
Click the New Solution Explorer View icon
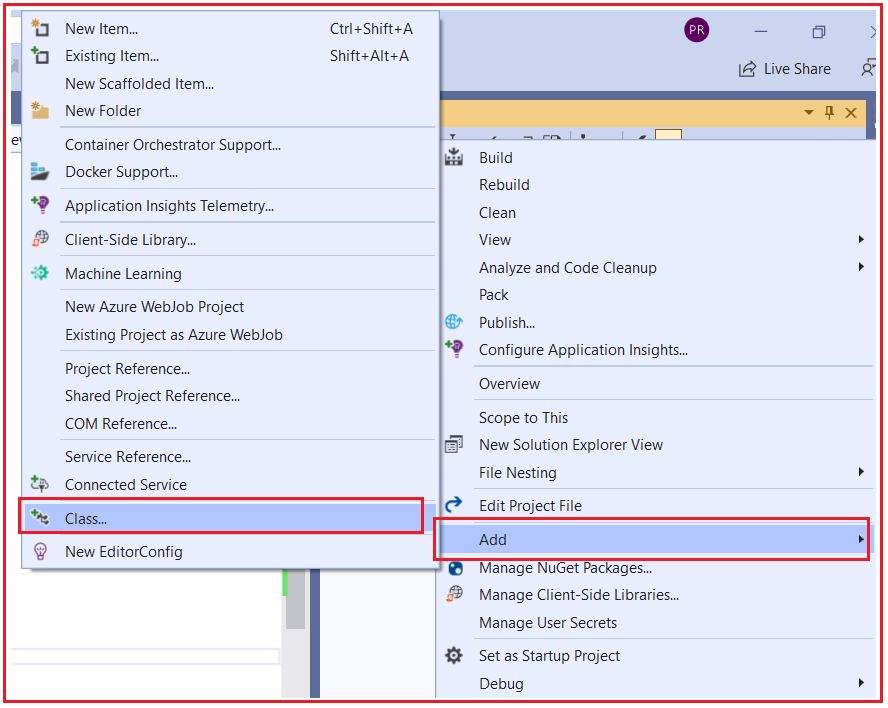coord(453,444)
